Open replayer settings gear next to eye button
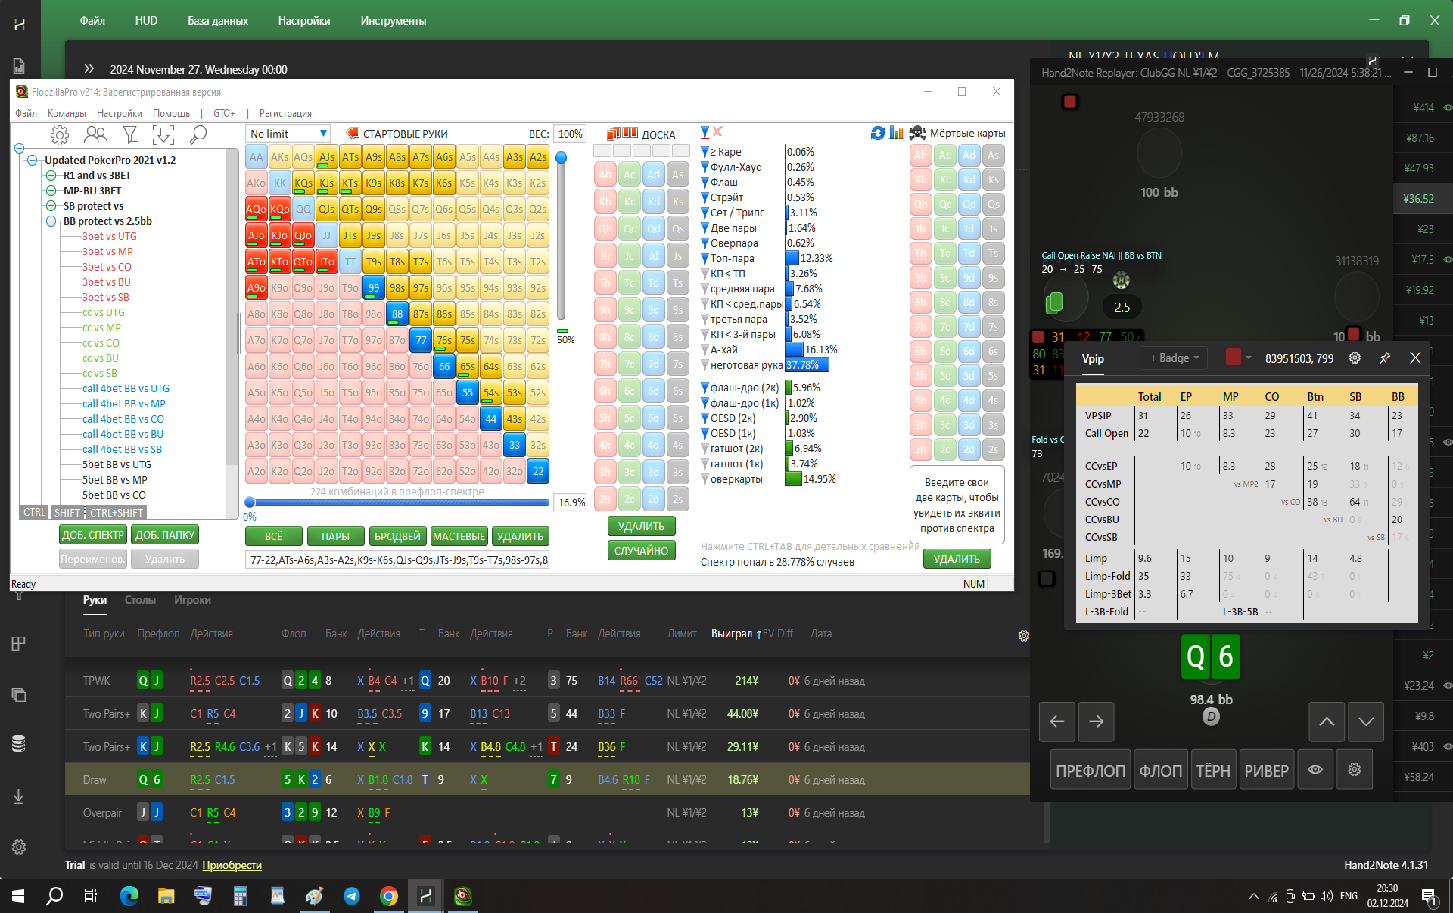 [1354, 770]
